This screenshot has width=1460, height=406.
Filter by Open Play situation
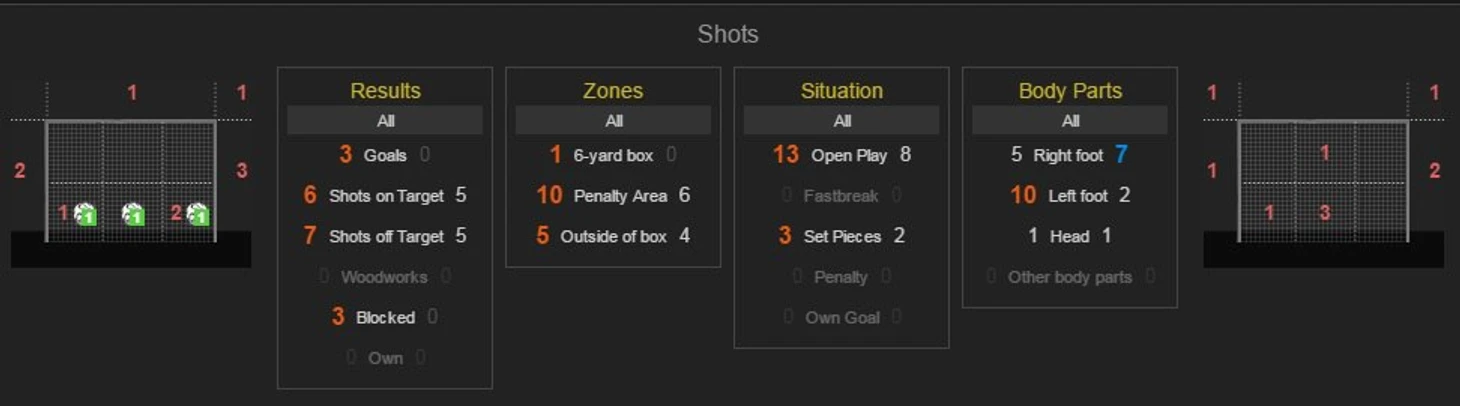pos(849,155)
